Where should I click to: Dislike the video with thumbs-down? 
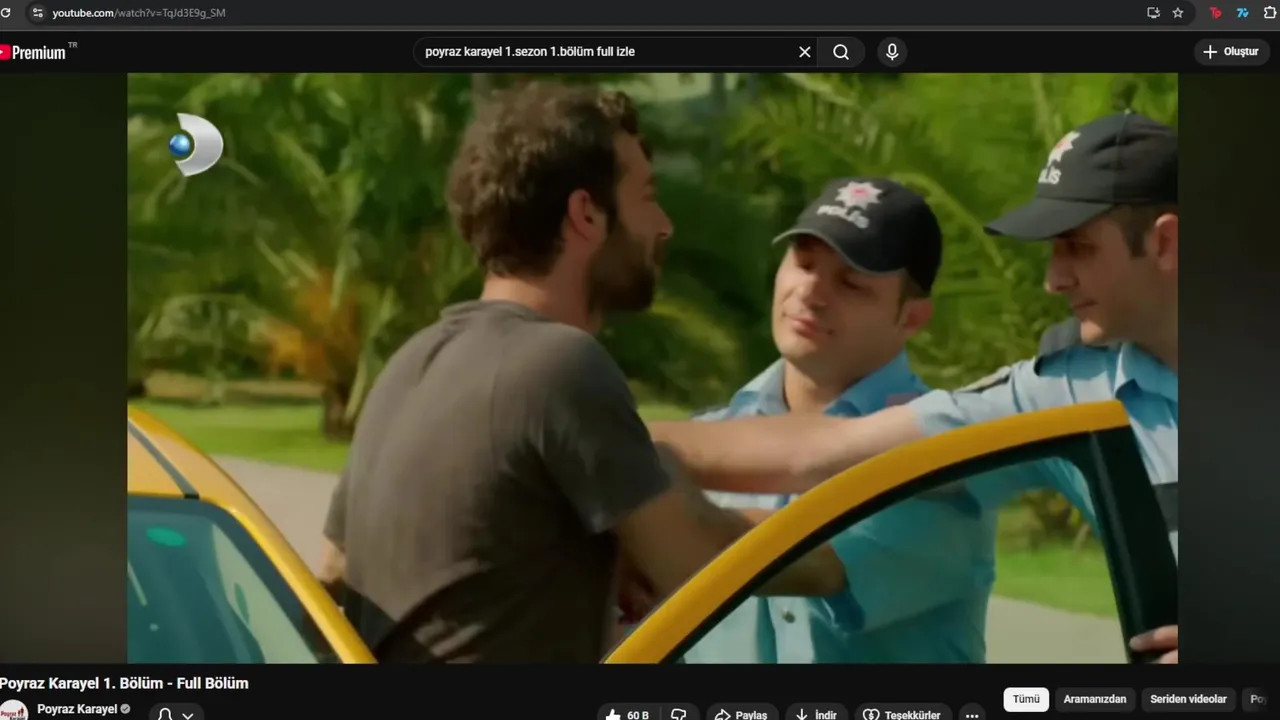[x=679, y=714]
